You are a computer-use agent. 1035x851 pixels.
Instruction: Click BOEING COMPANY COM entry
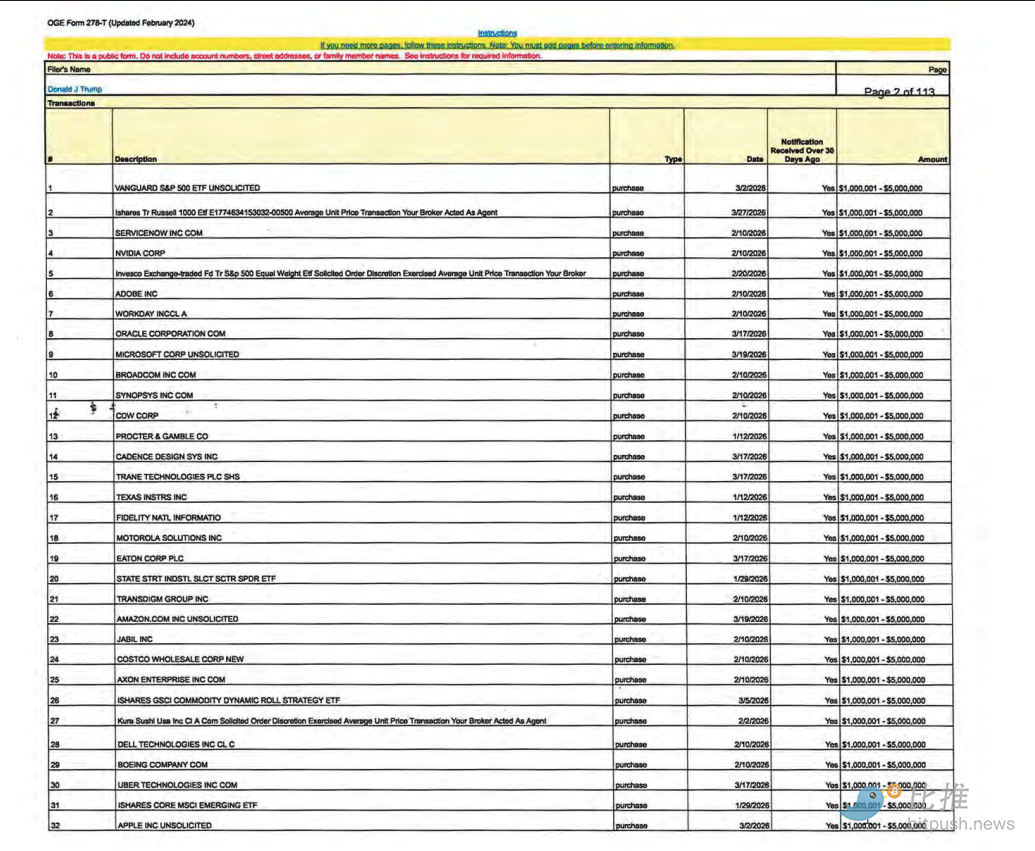pyautogui.click(x=162, y=765)
